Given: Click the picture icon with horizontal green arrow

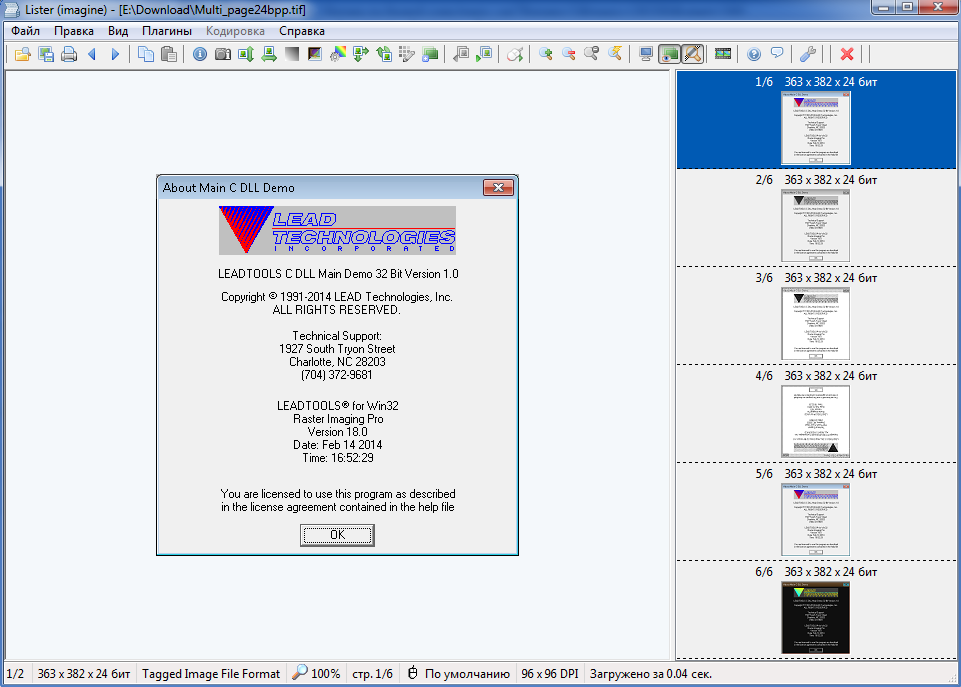Looking at the screenshot, I should click(269, 55).
